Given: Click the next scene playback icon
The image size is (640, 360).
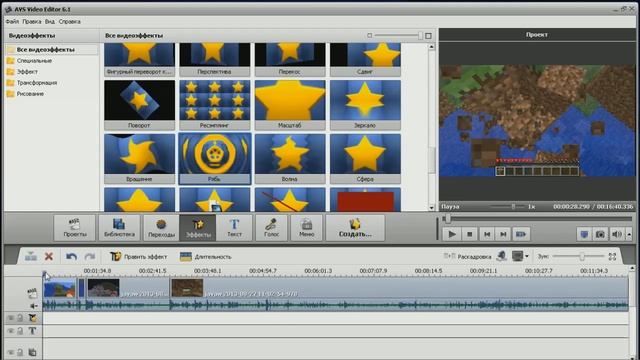Looking at the screenshot, I should [521, 234].
